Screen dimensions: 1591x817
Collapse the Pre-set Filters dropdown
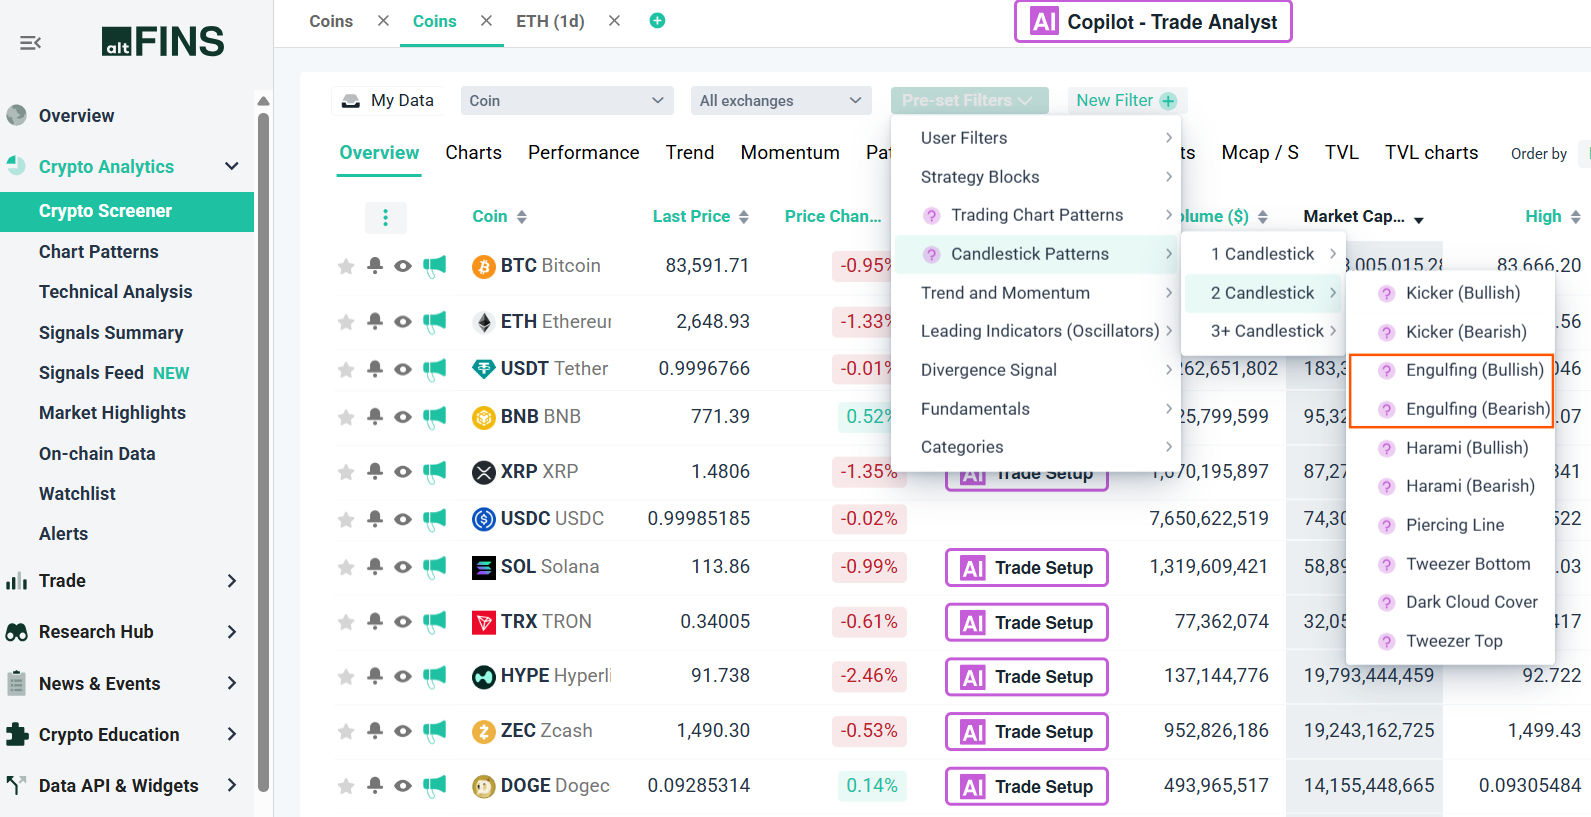(969, 100)
